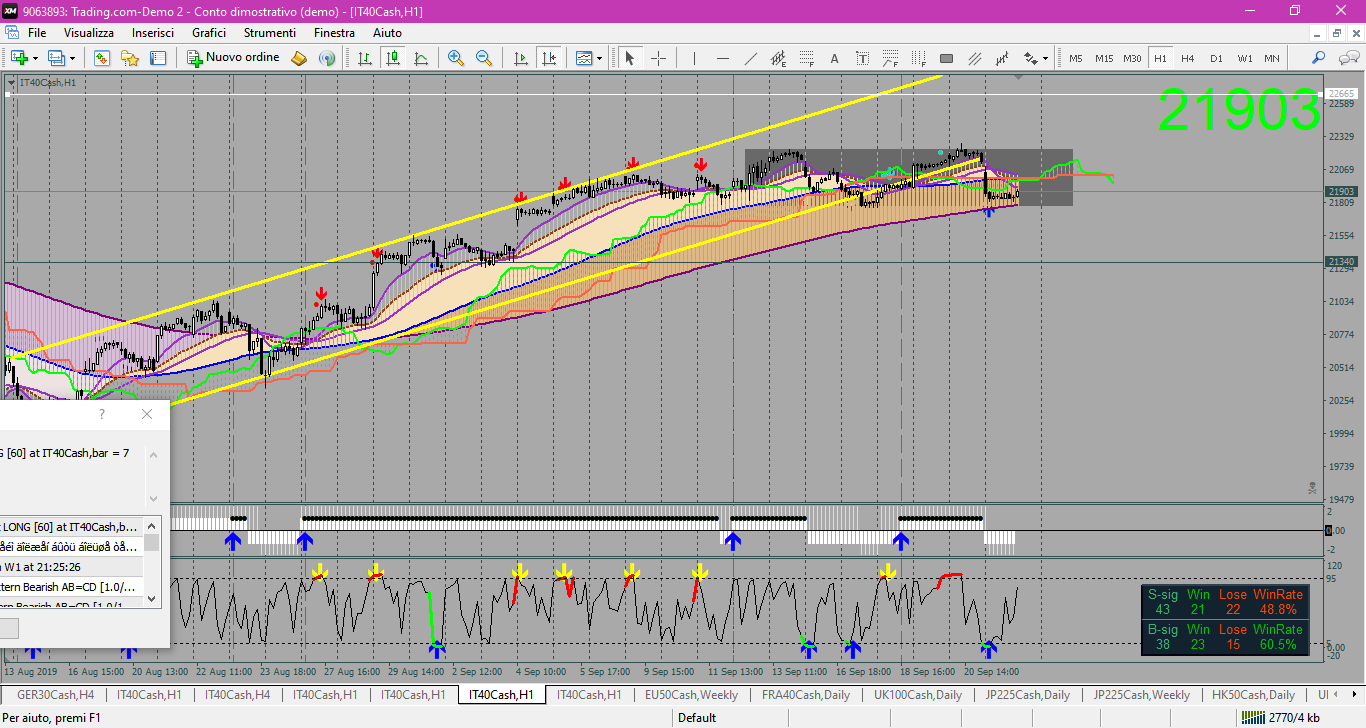Select the horizontal line drawing tool

point(722,58)
